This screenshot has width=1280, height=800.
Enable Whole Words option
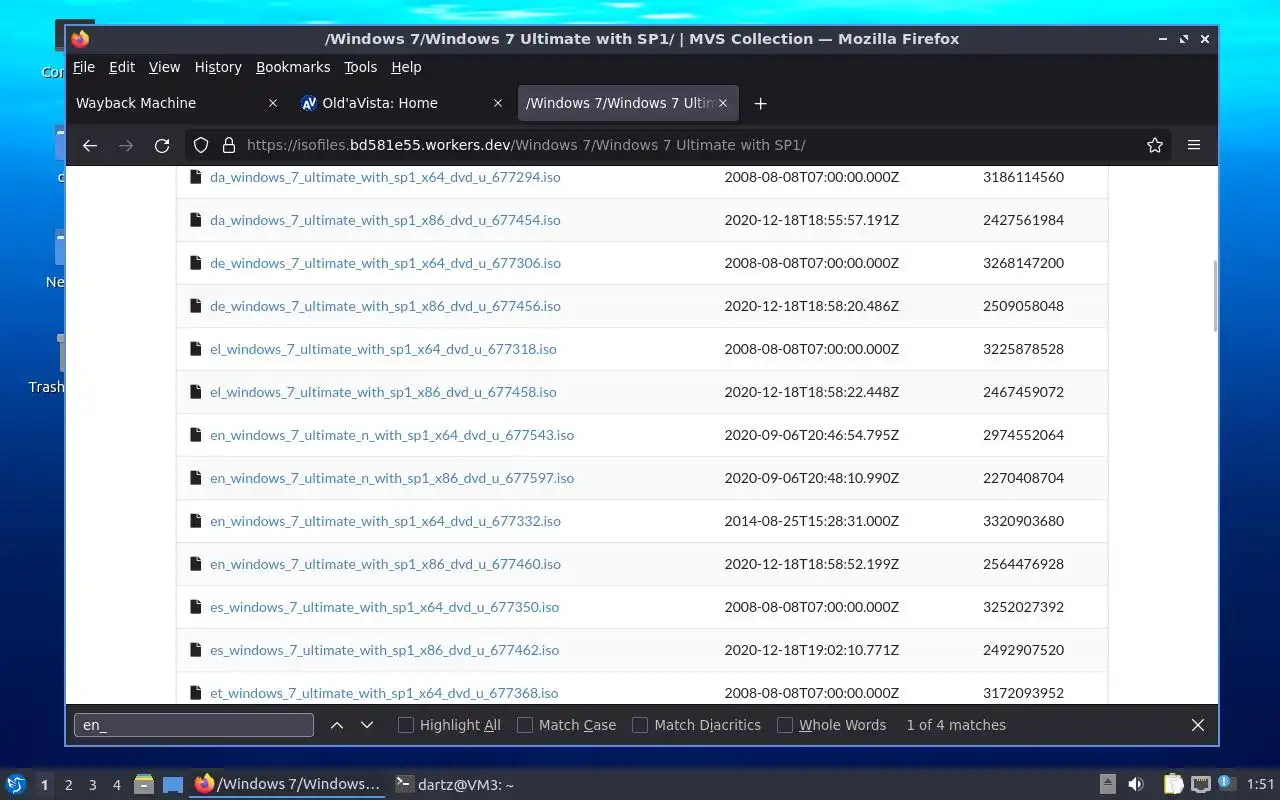tap(831, 725)
